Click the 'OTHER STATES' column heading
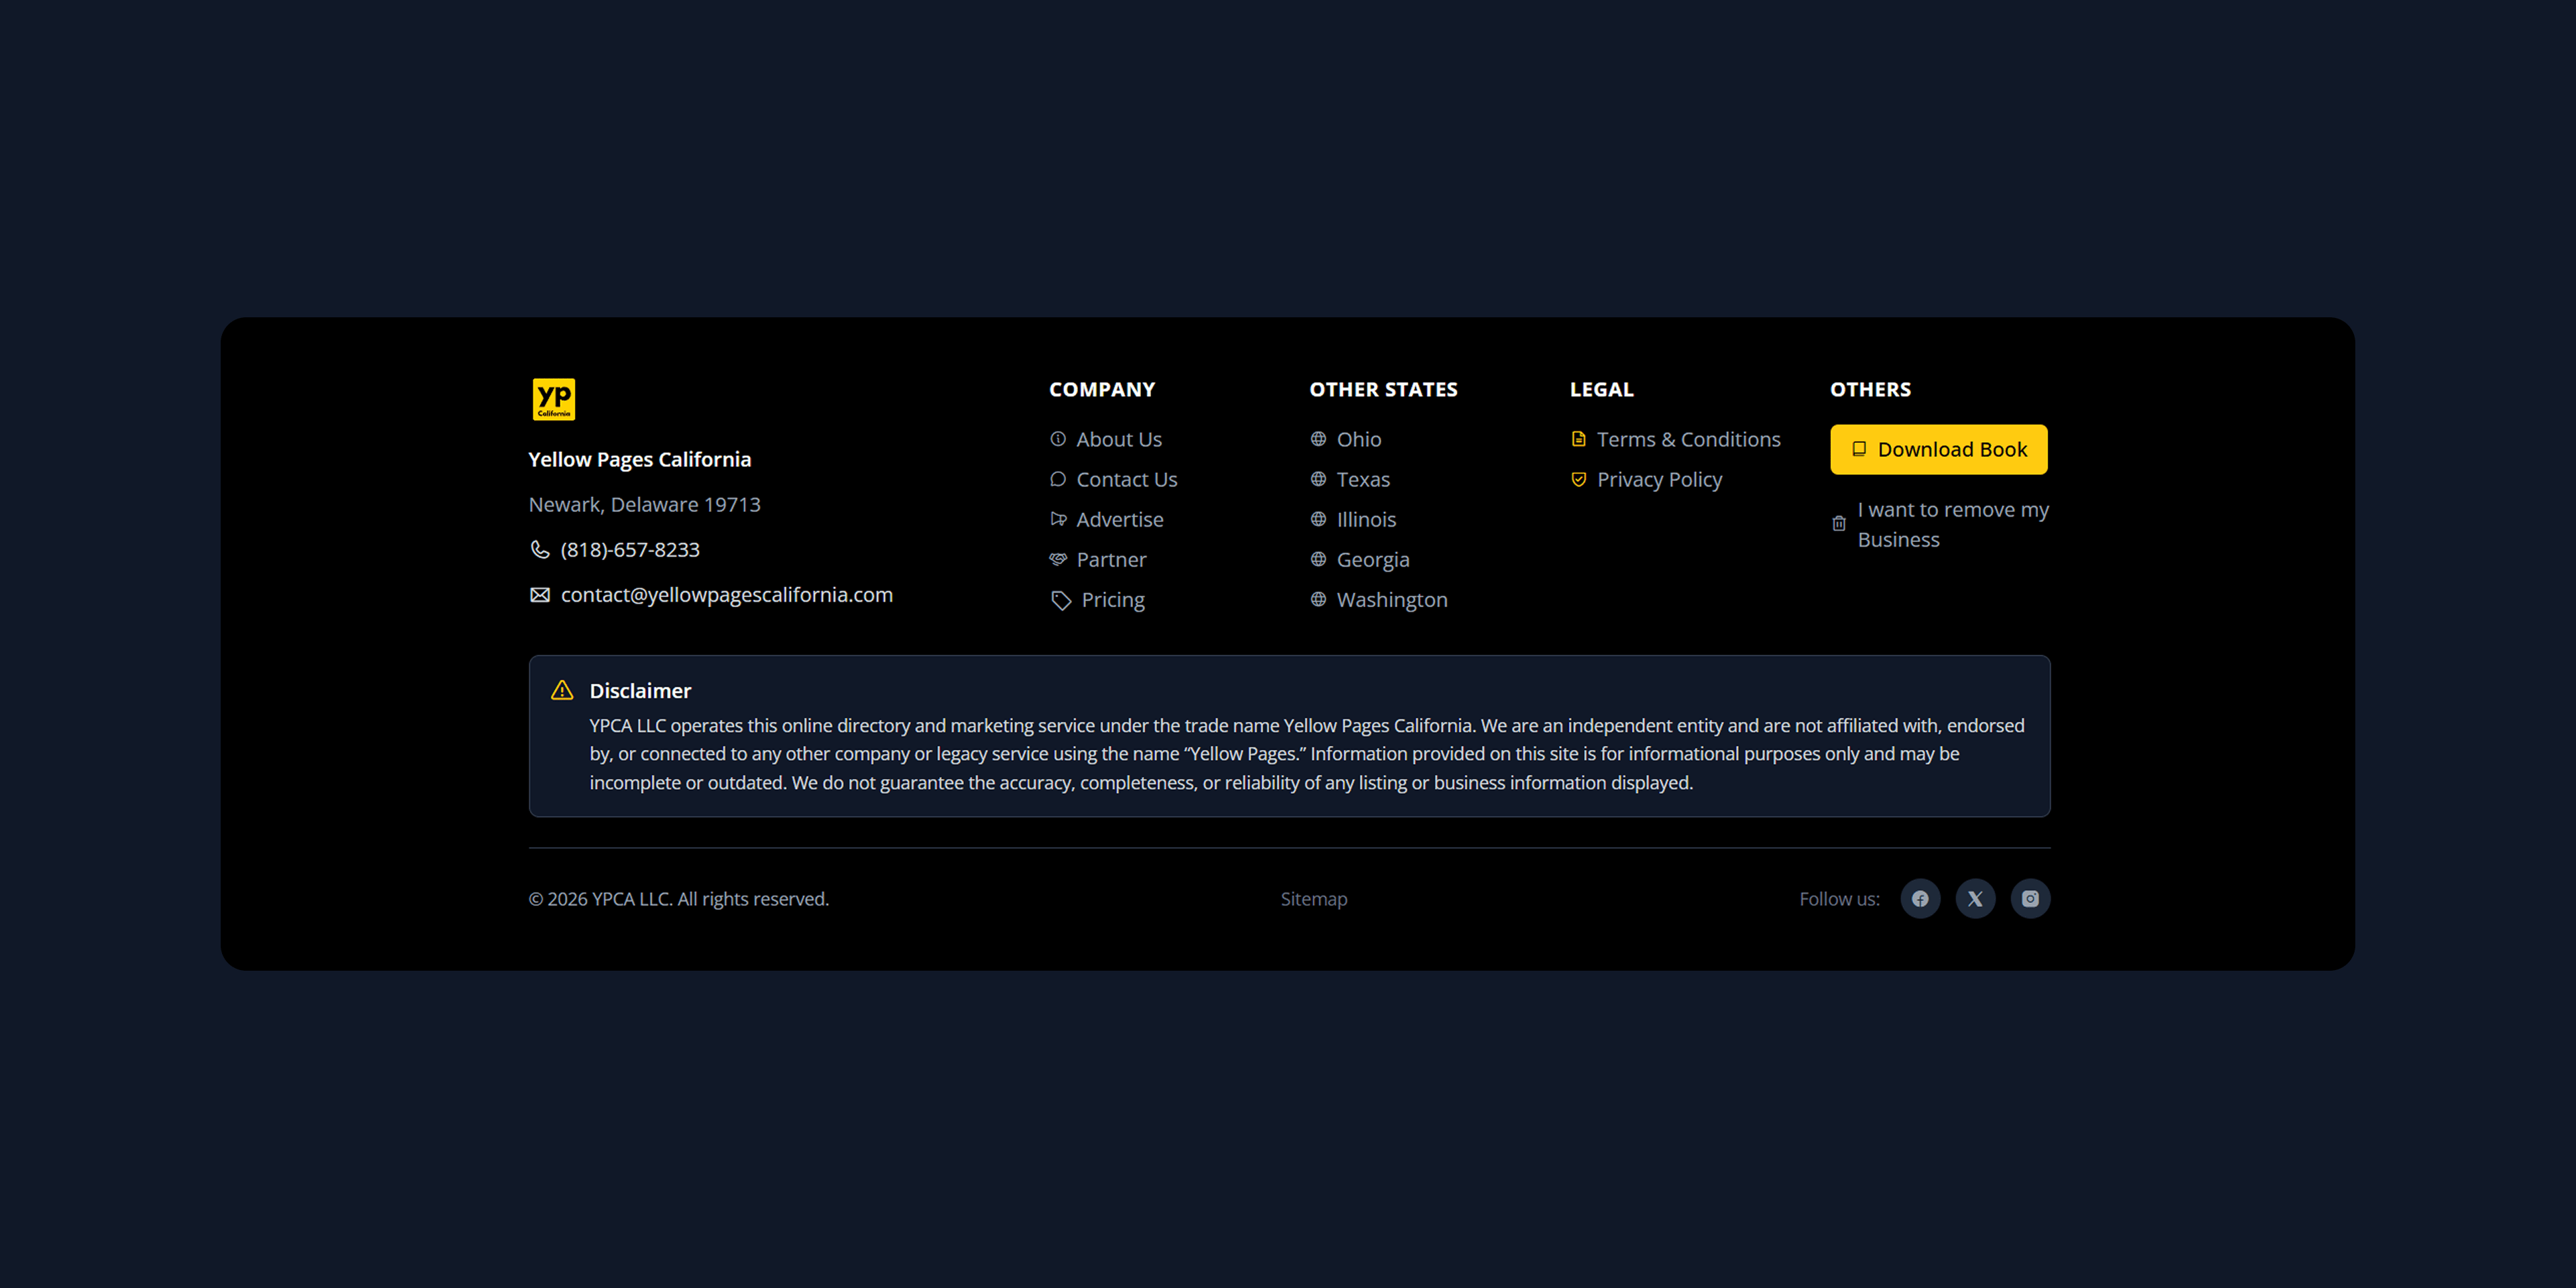This screenshot has width=2576, height=1288. [1383, 389]
